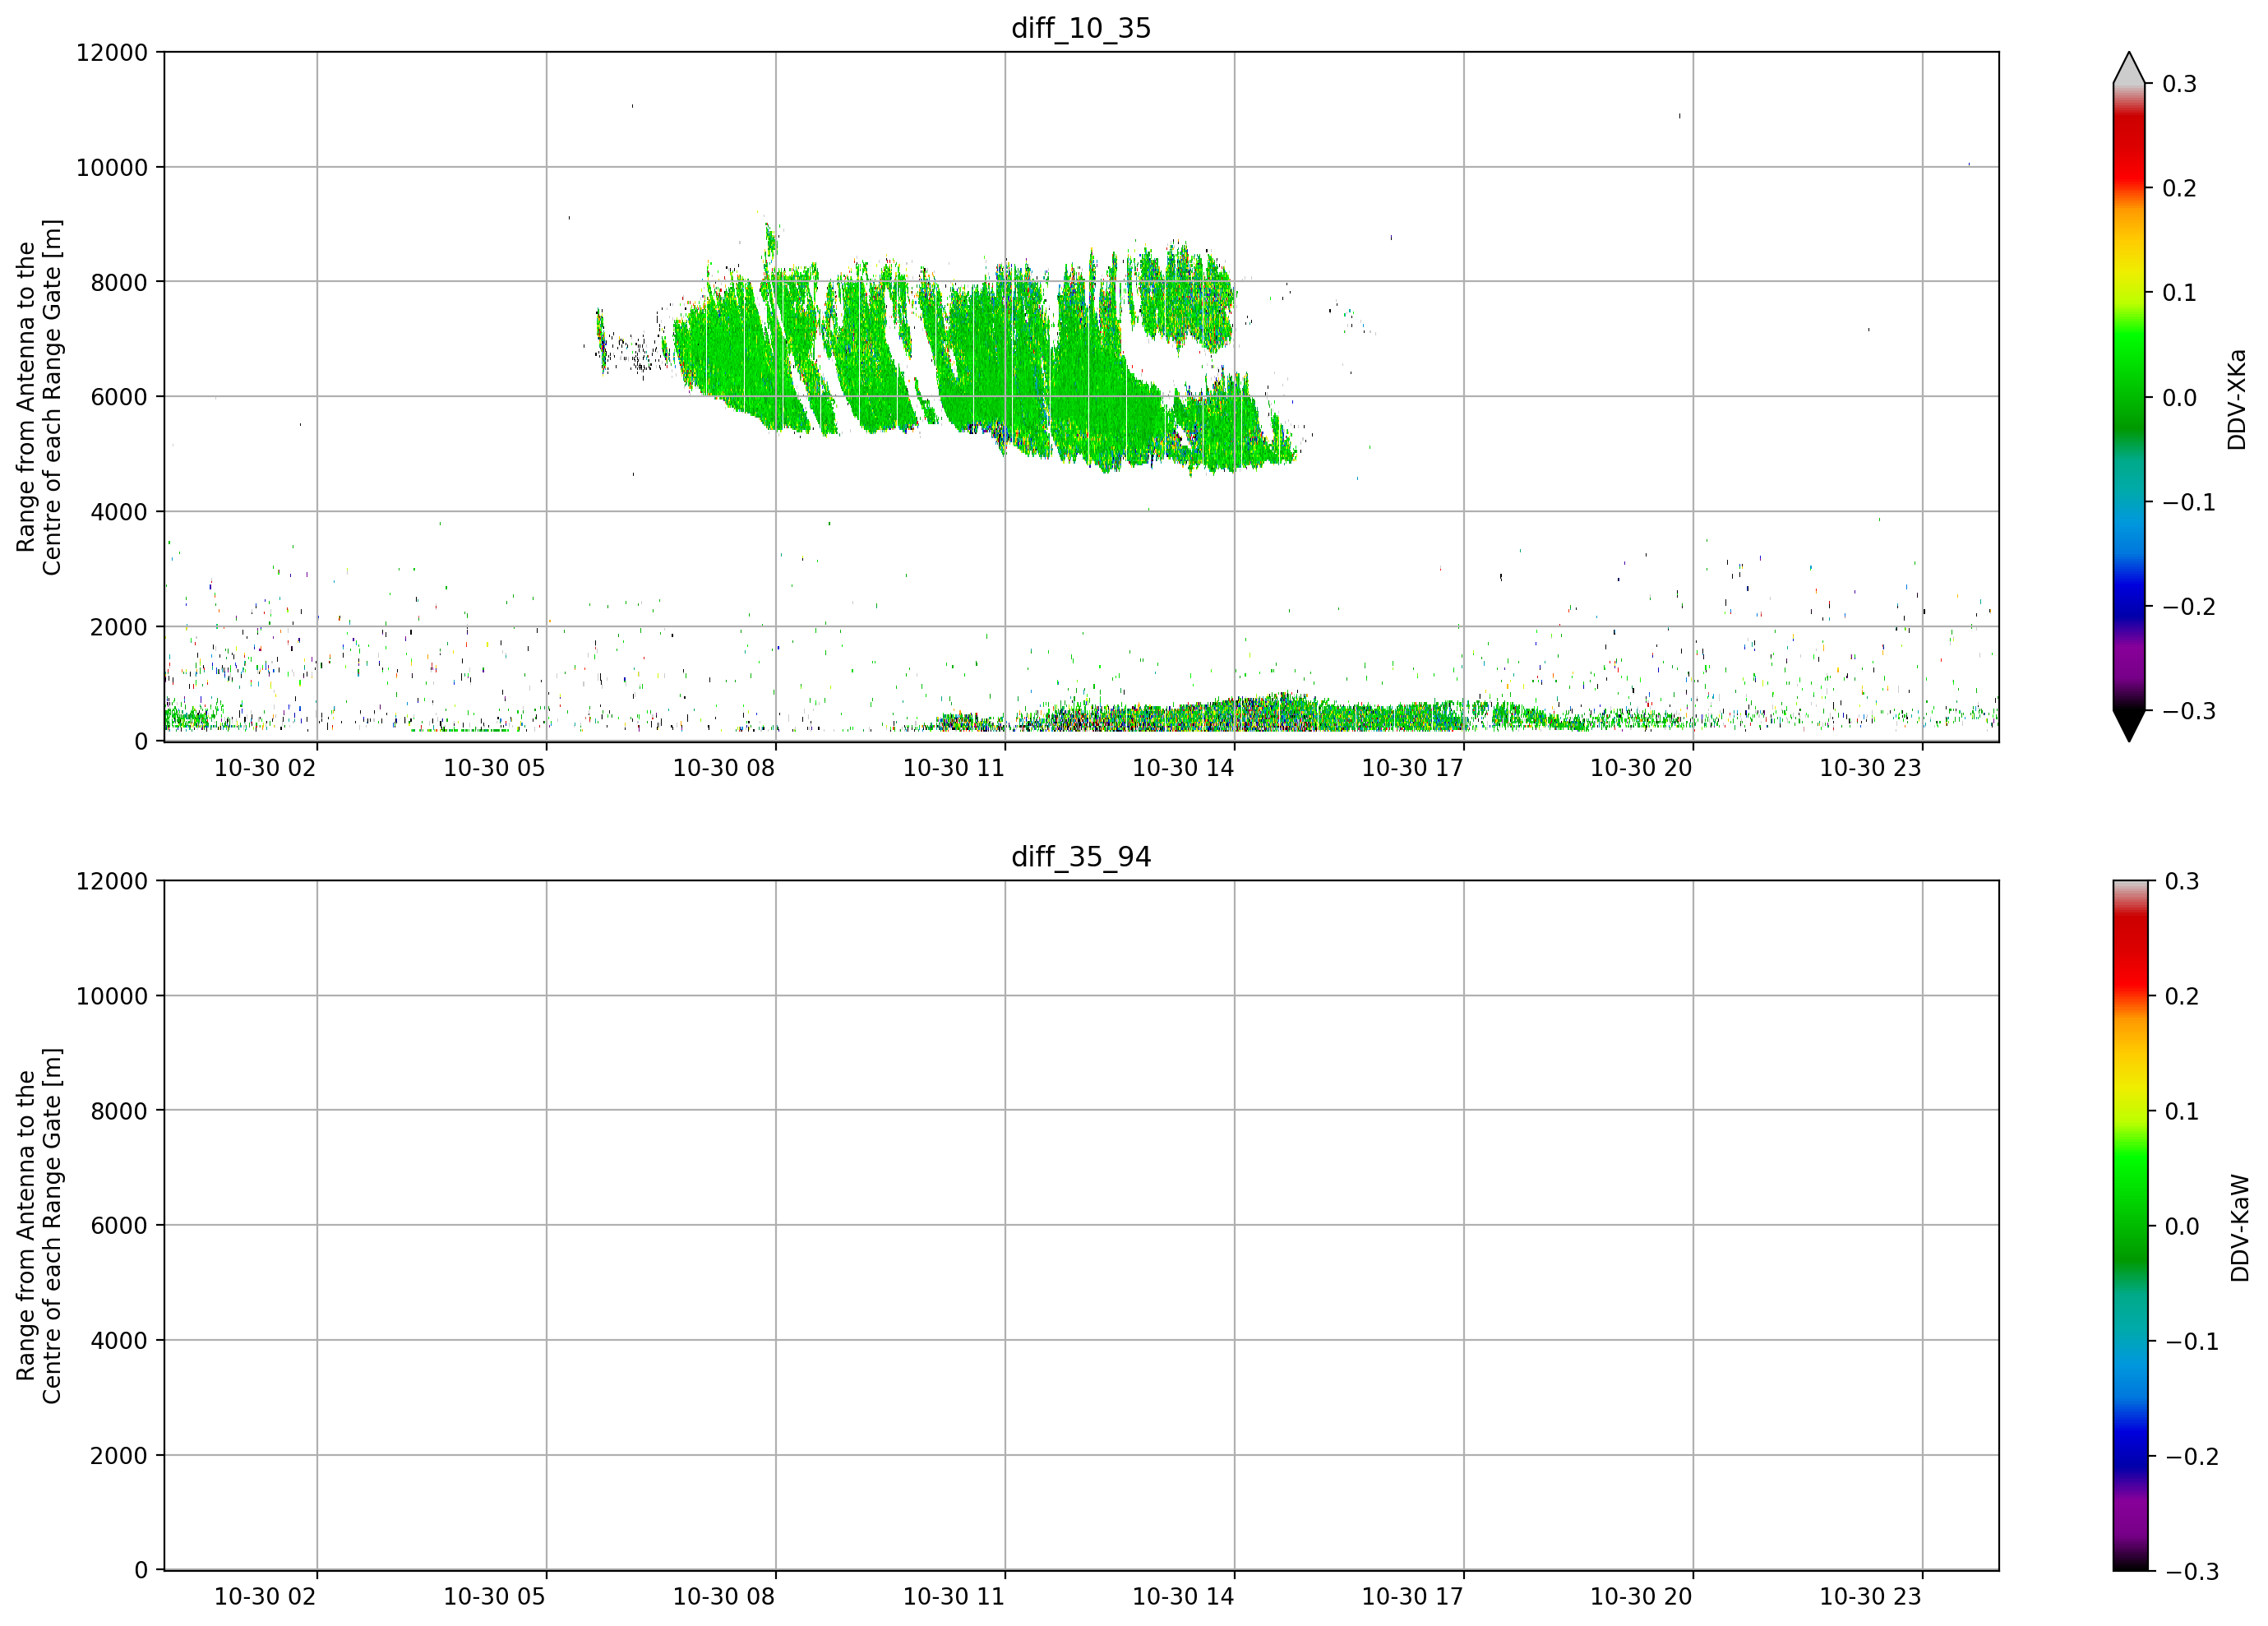Click the diff_35_94 plot title
The width and height of the screenshot is (2268, 1626).
(1081, 857)
